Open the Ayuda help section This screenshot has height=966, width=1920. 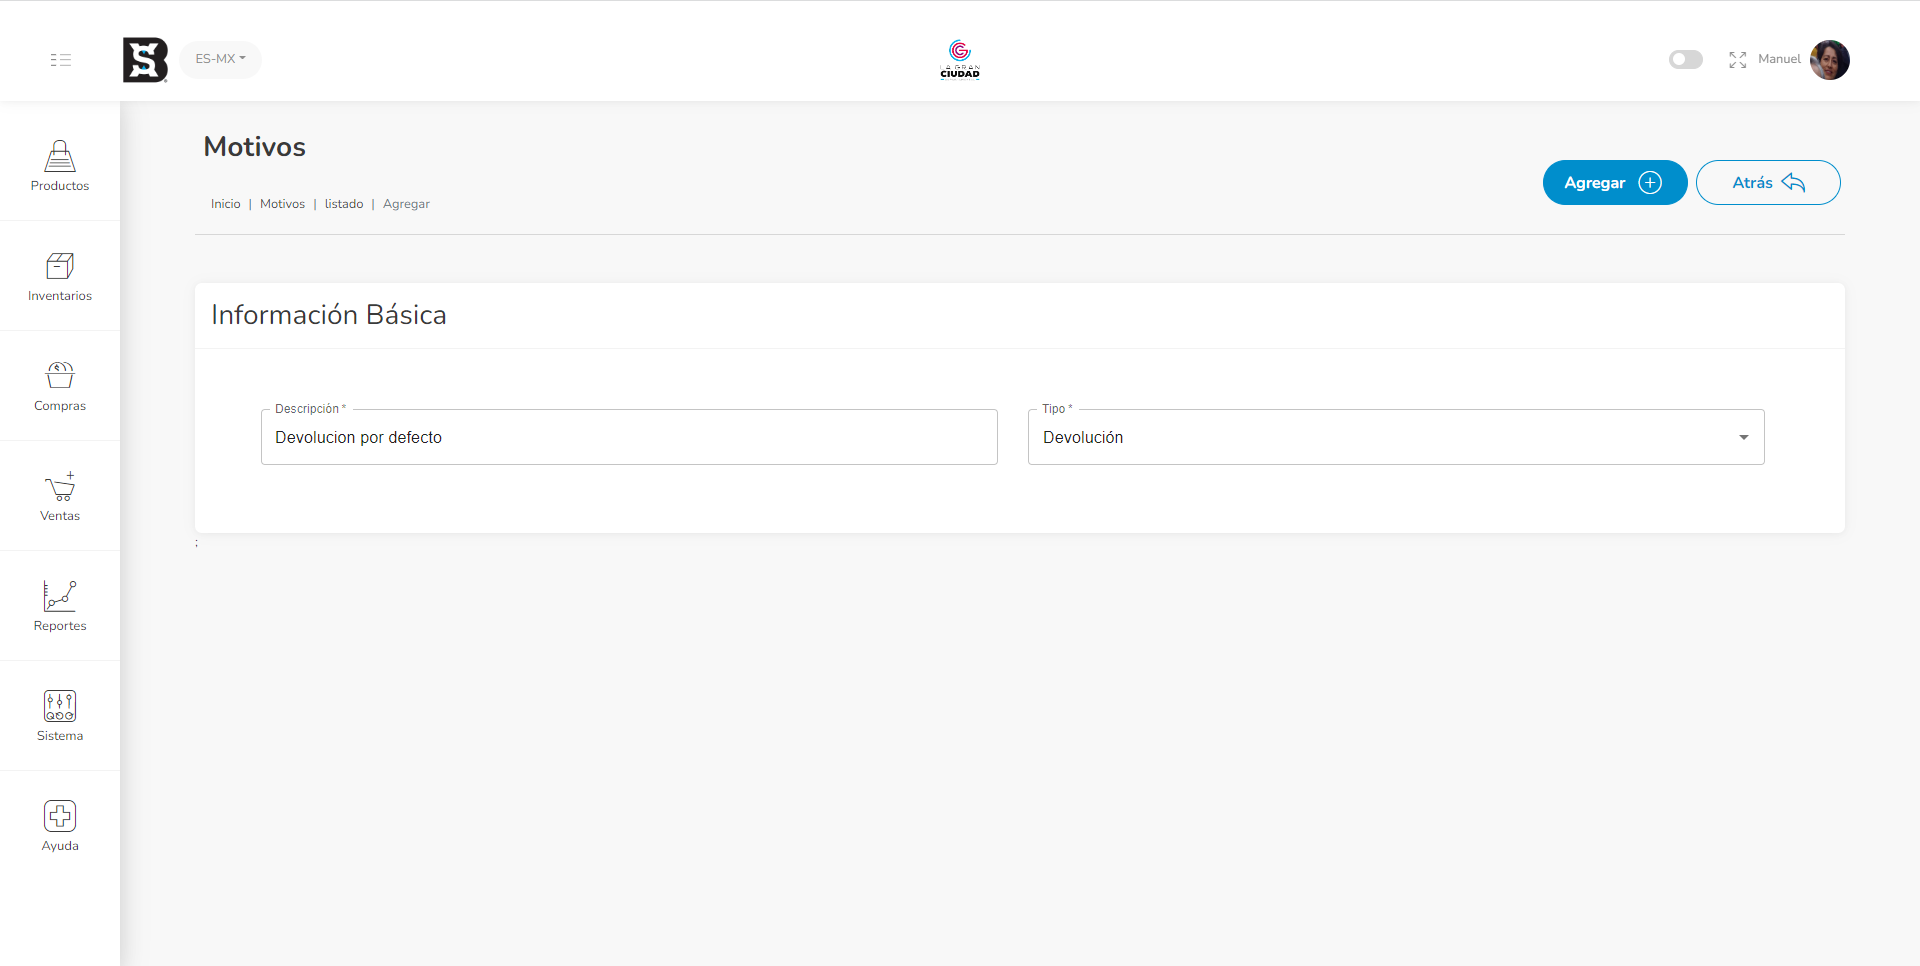(60, 826)
